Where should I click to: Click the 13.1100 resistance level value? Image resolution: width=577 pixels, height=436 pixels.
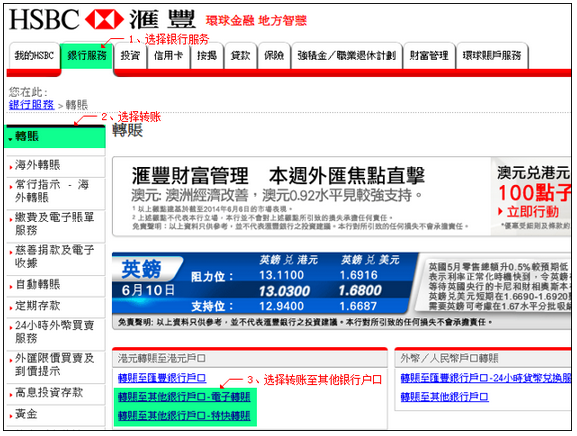(282, 275)
